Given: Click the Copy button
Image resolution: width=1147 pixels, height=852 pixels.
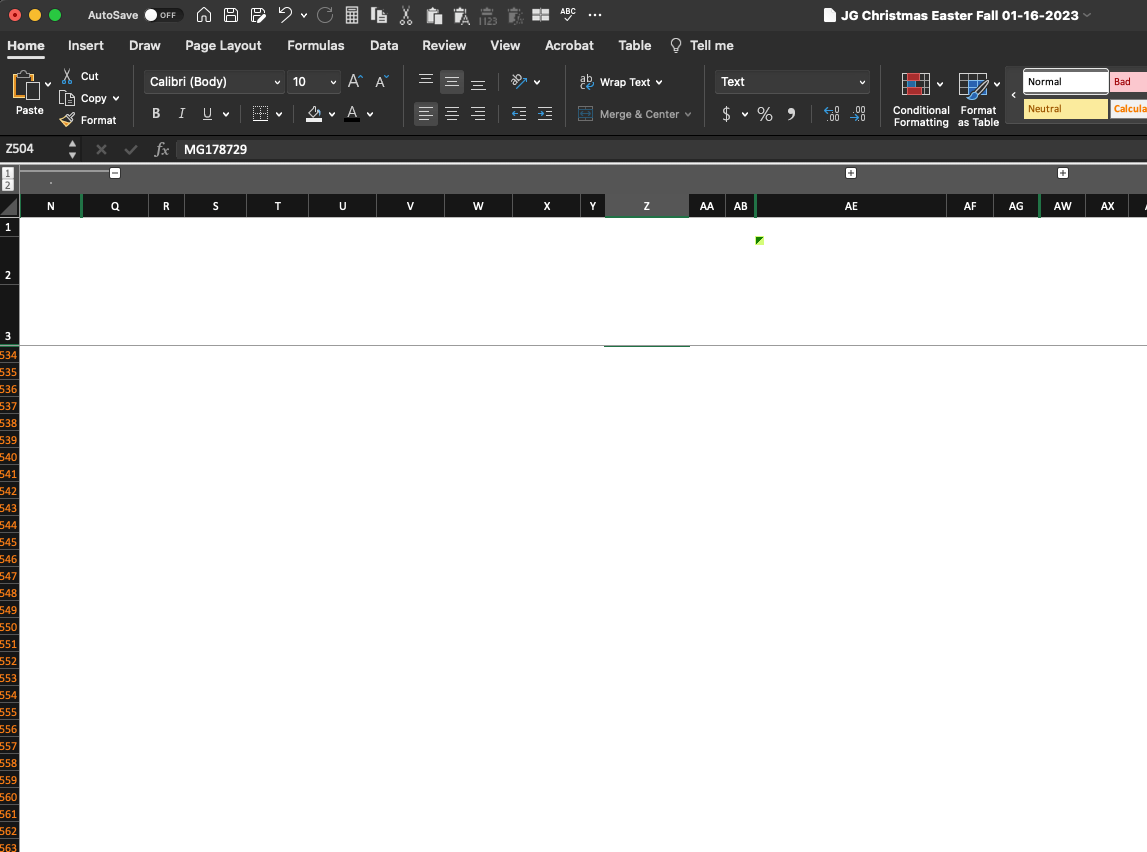Looking at the screenshot, I should (x=83, y=98).
